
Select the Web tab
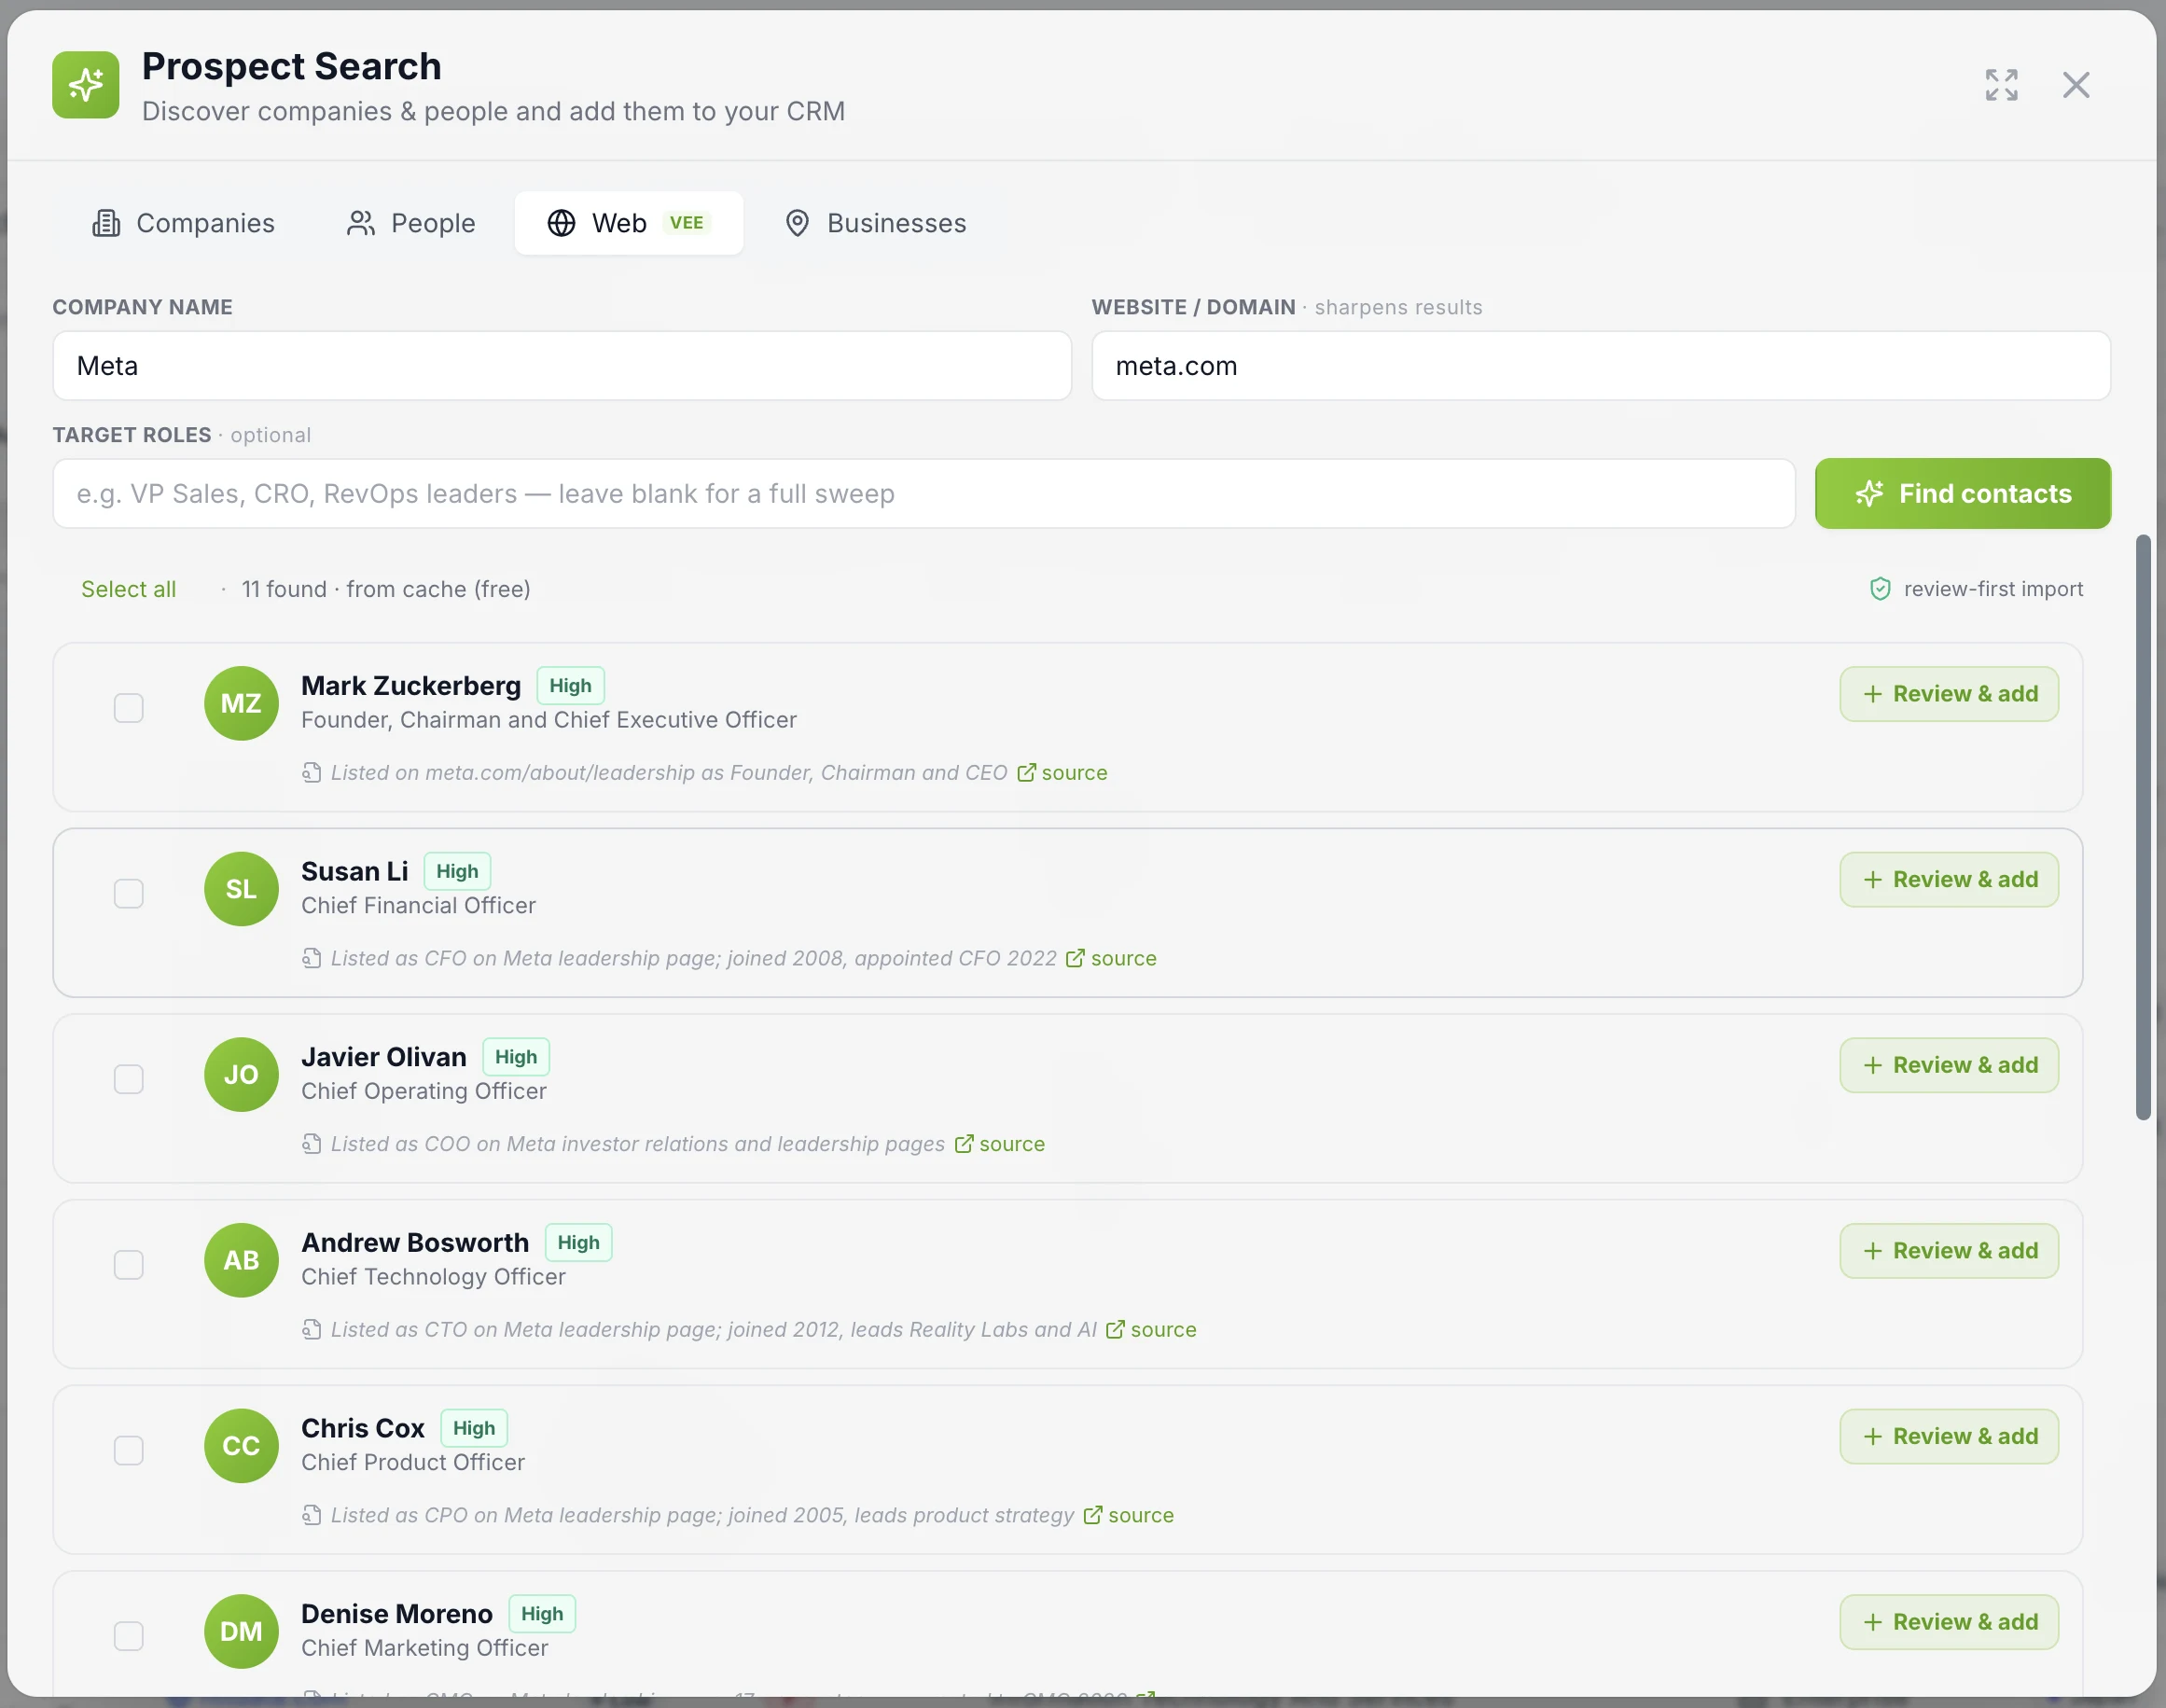628,223
